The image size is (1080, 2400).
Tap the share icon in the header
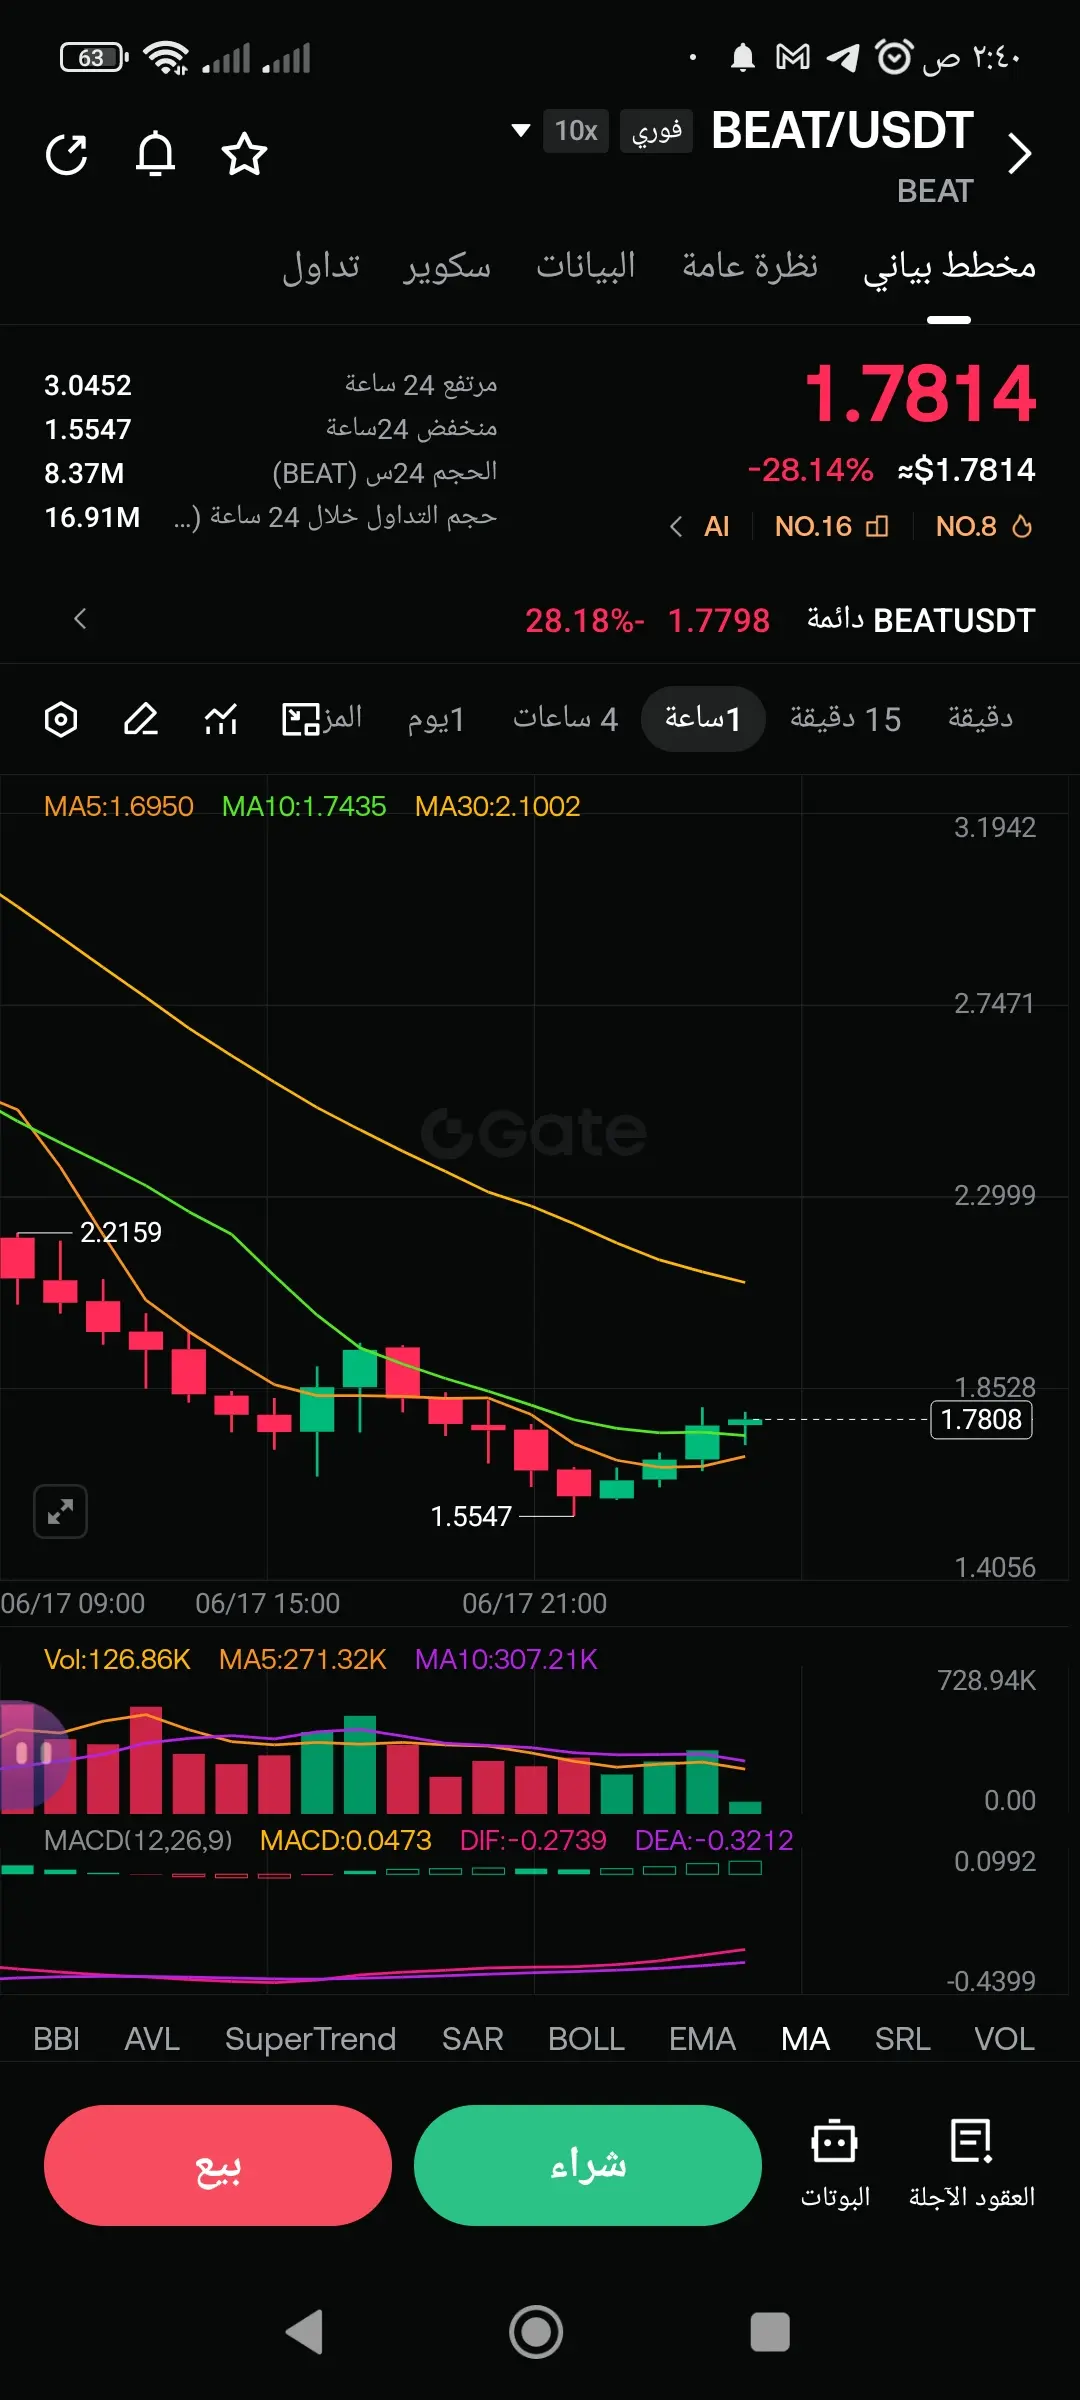pos(67,154)
